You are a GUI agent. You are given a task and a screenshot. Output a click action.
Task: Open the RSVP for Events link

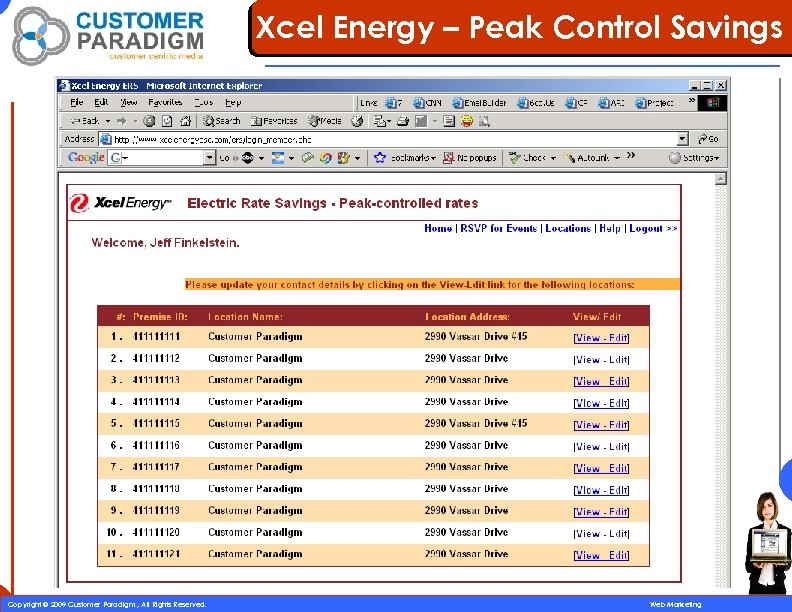(499, 228)
